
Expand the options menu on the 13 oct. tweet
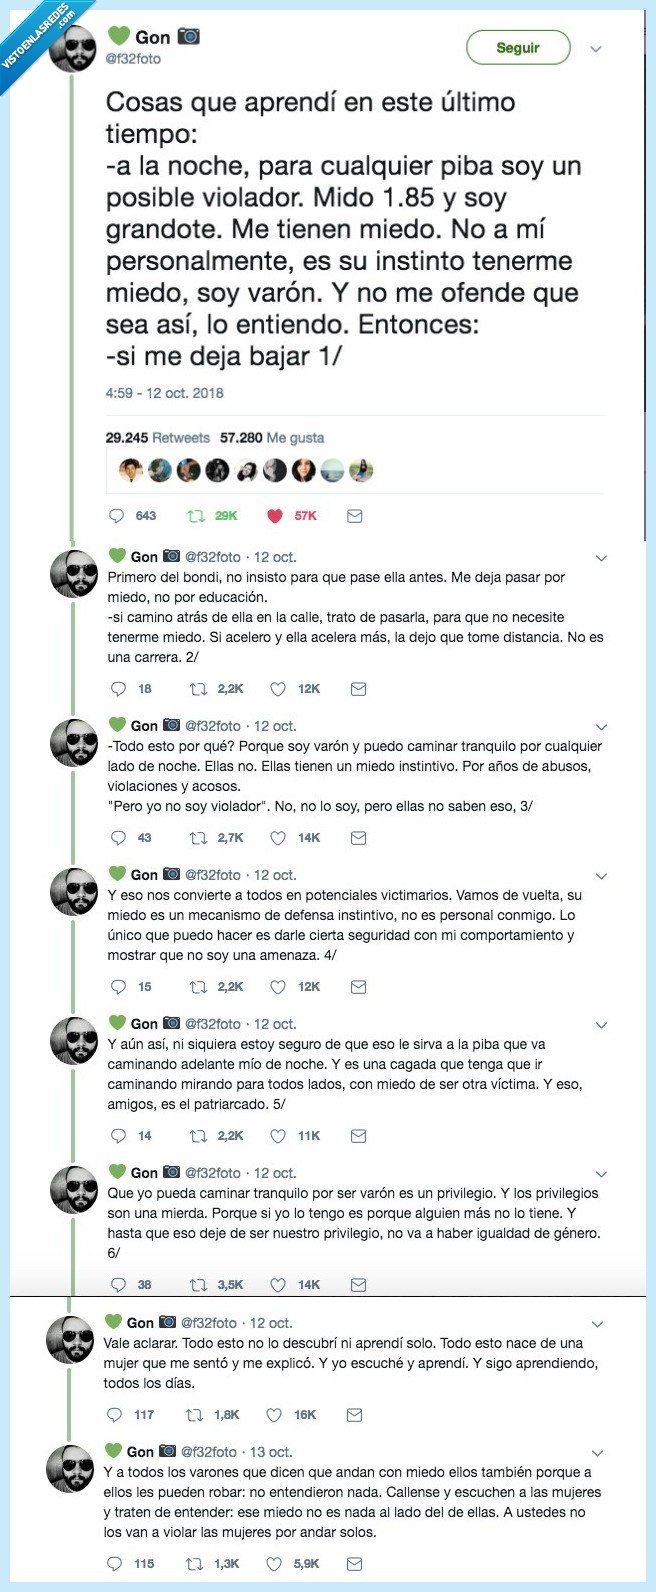599,1452
